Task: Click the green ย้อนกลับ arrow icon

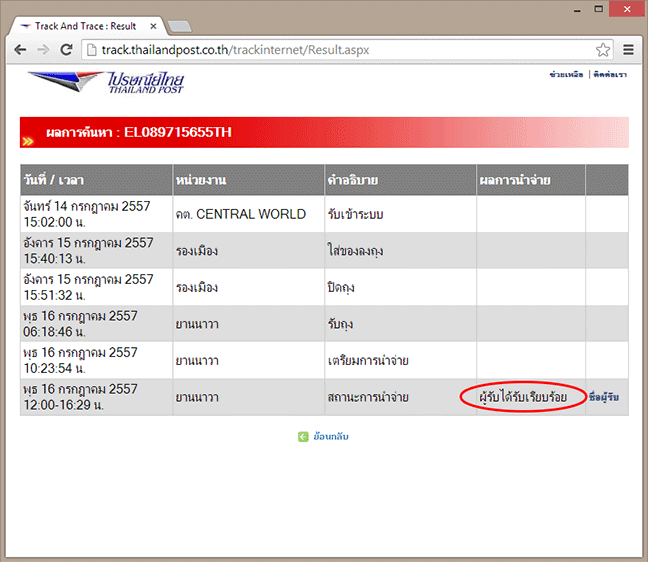Action: point(303,437)
